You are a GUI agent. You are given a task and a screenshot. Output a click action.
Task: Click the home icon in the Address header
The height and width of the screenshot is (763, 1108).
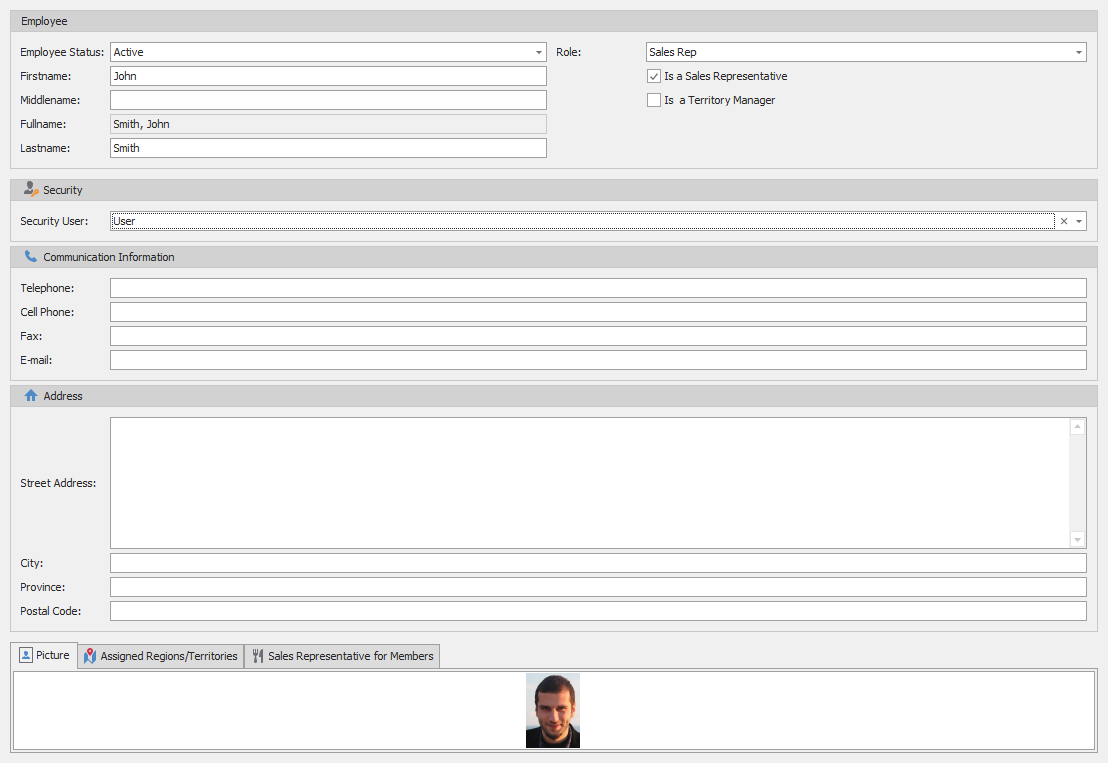click(31, 395)
